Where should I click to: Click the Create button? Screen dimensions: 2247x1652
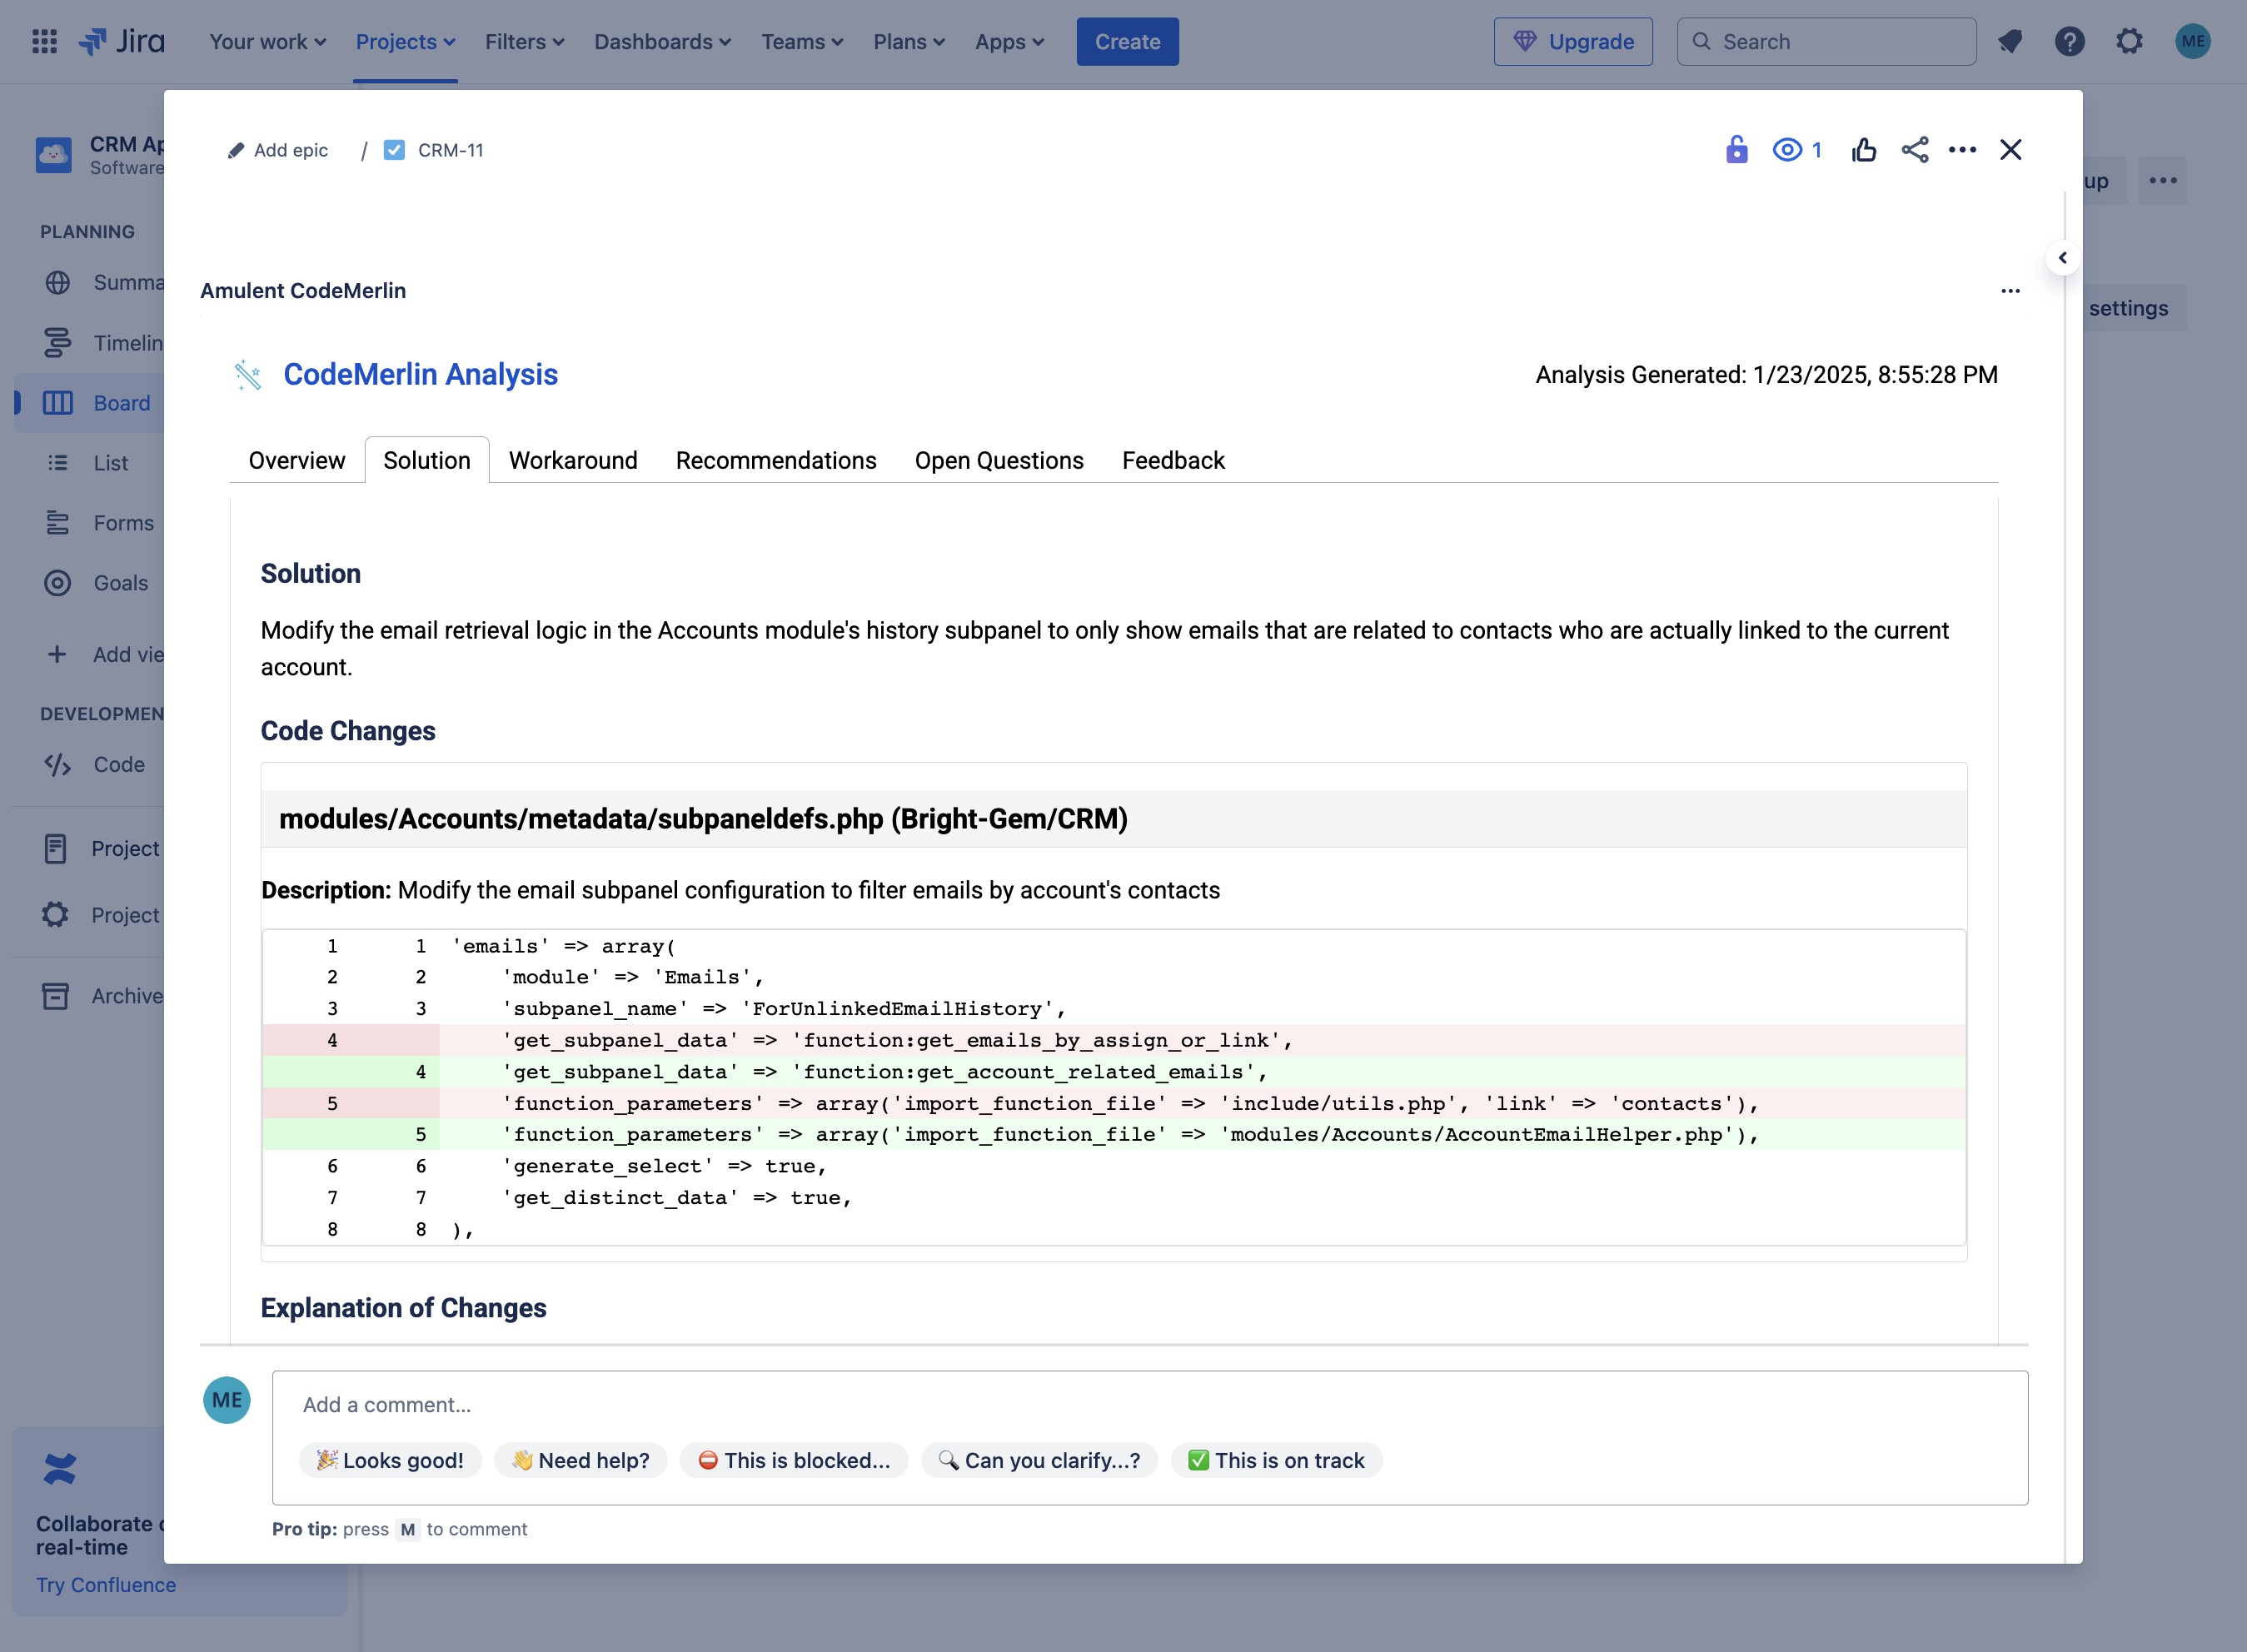pos(1128,42)
